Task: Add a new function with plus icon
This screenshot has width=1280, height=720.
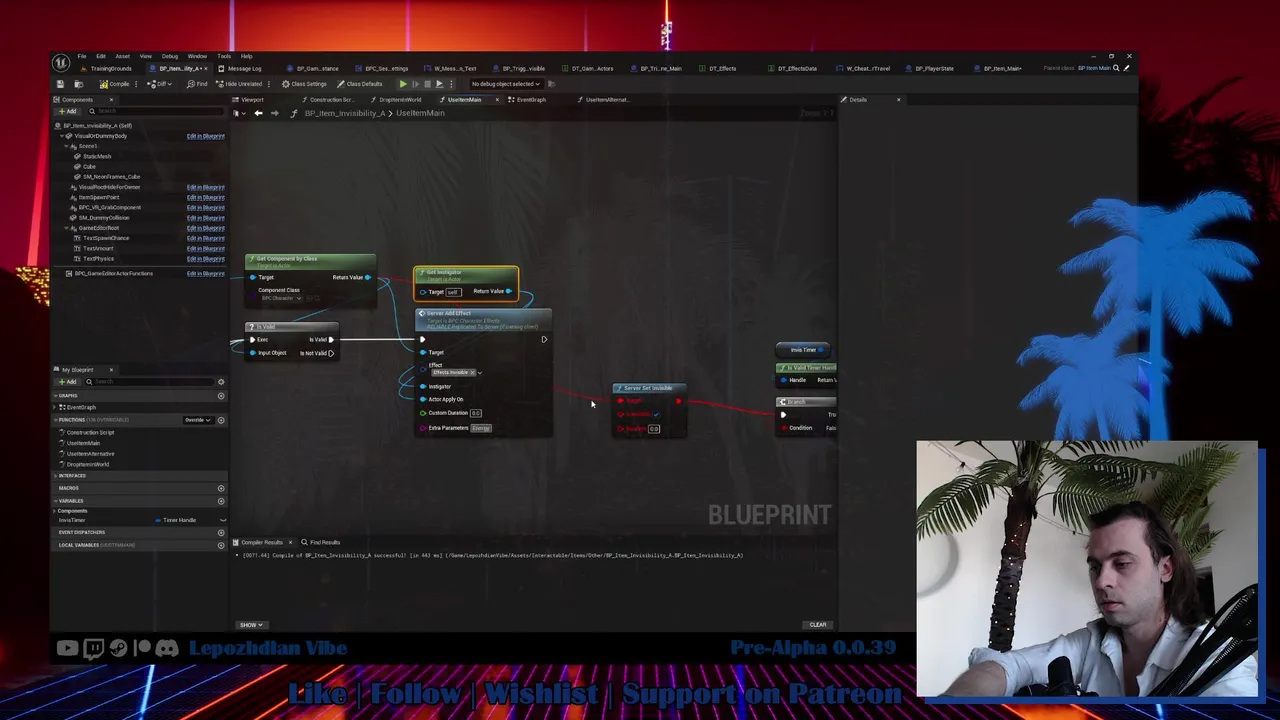Action: click(221, 420)
